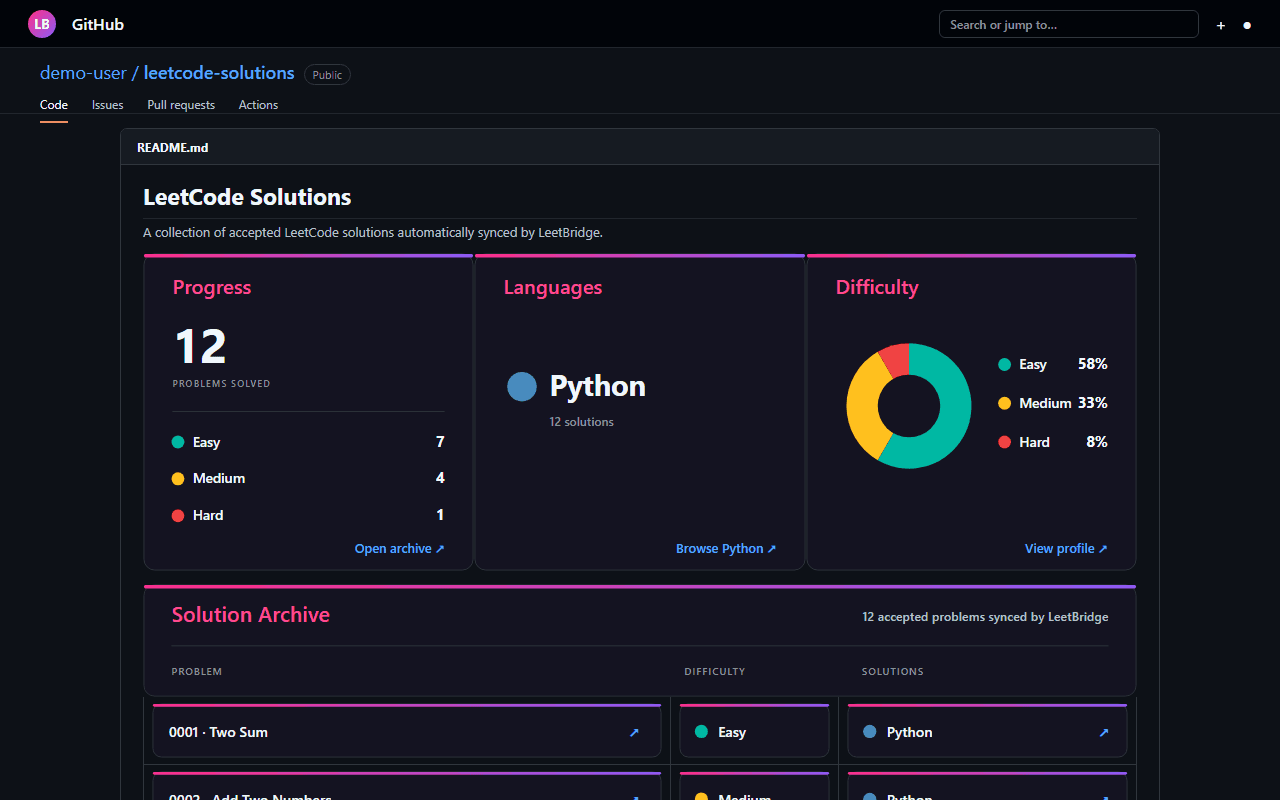Screen dimensions: 1280x800
Task: Click the Solution Archive heading
Action: pyautogui.click(x=251, y=615)
